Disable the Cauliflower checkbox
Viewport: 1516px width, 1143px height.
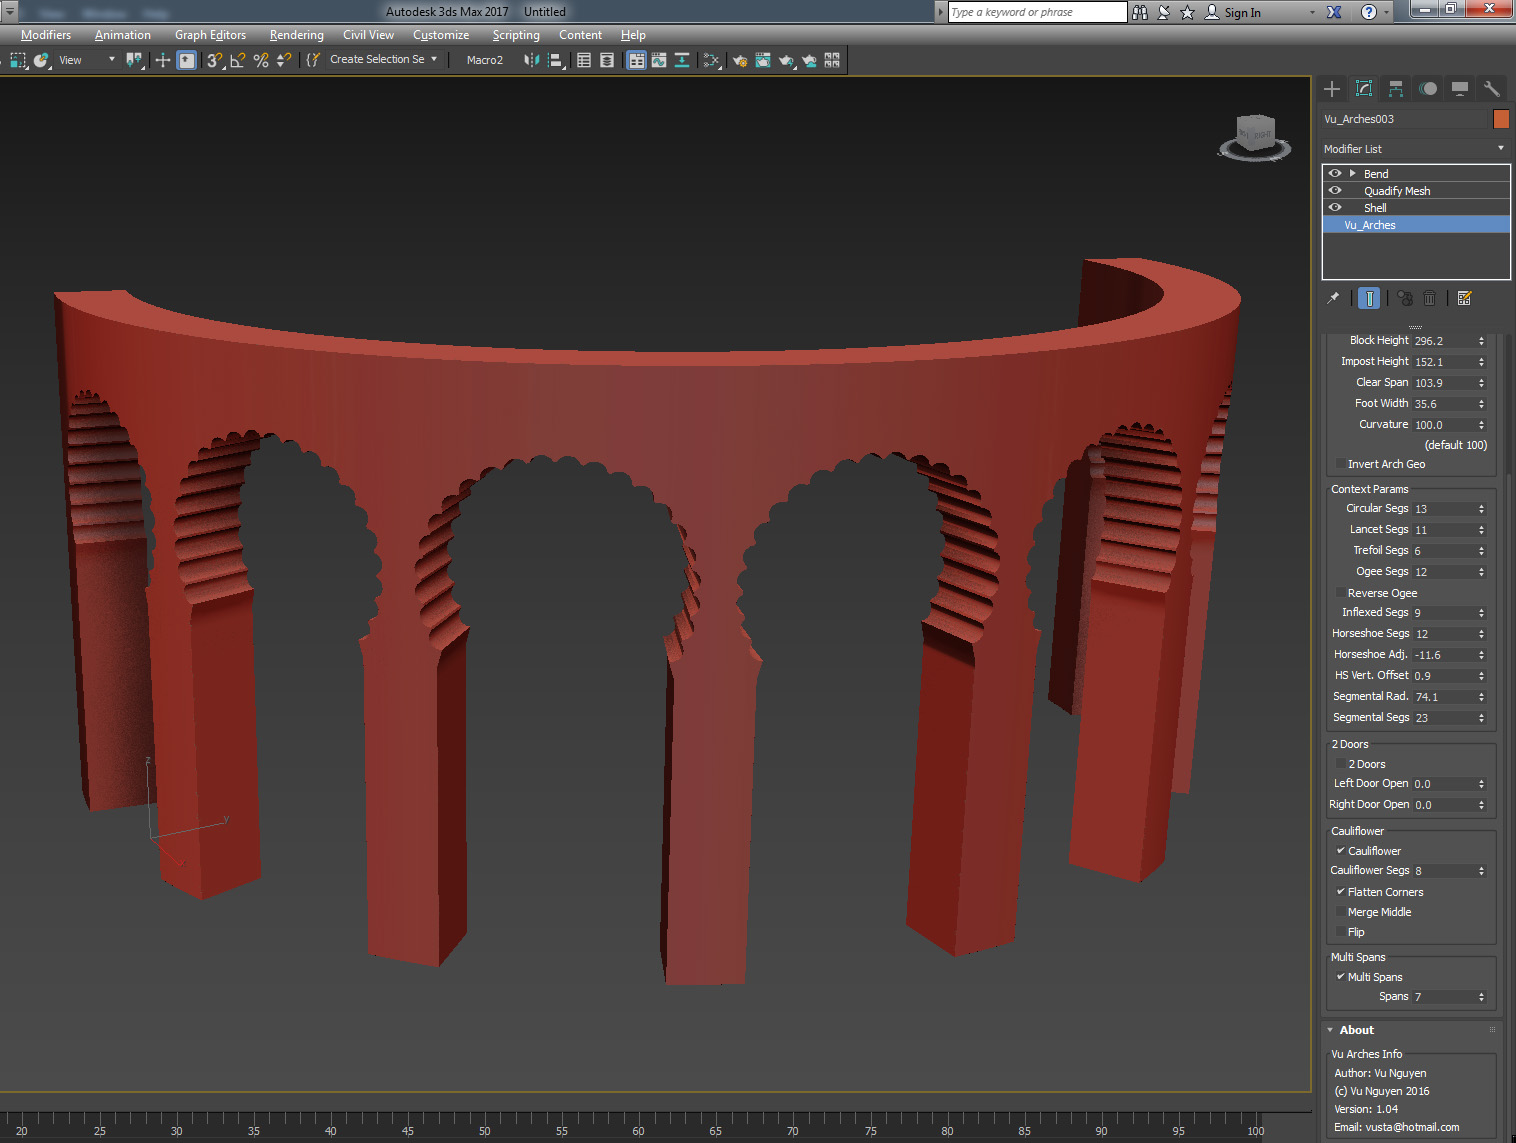pyautogui.click(x=1341, y=850)
